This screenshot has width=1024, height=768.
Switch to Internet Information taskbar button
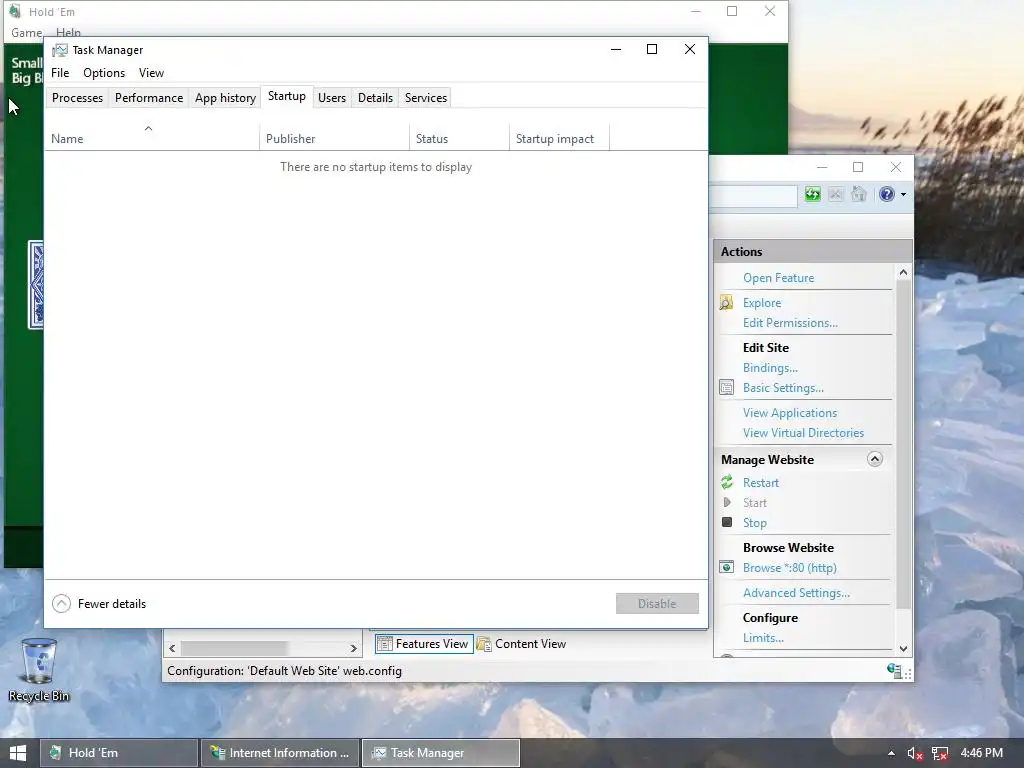[x=280, y=753]
